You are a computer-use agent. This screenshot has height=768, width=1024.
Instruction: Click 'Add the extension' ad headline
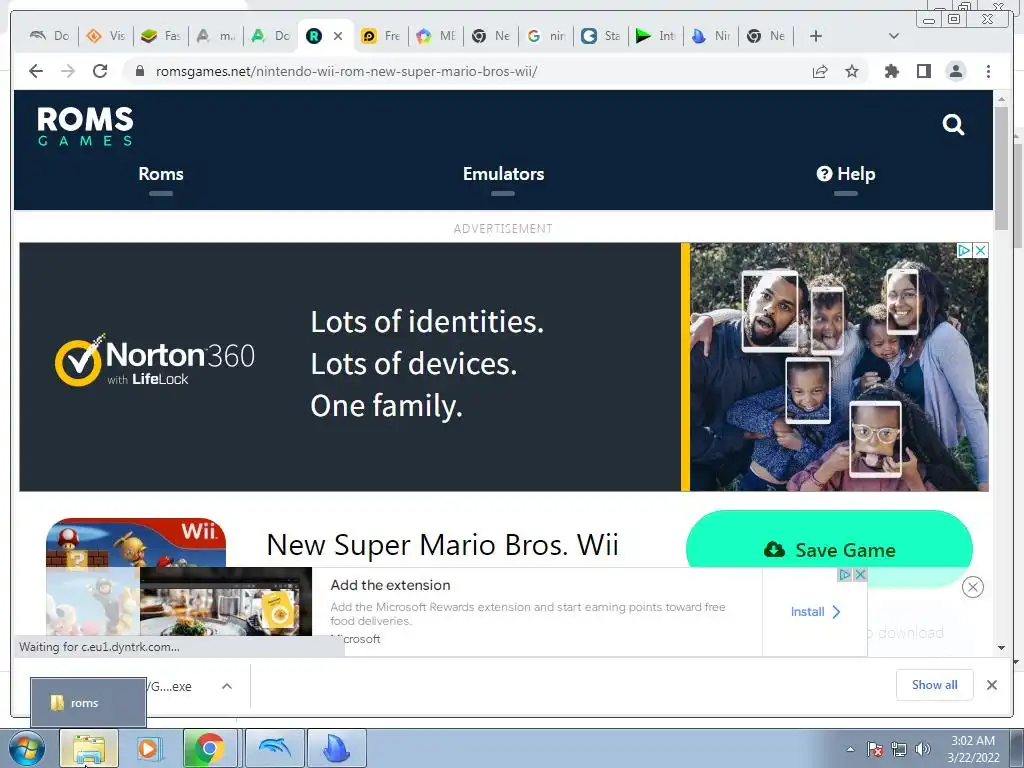tap(391, 585)
